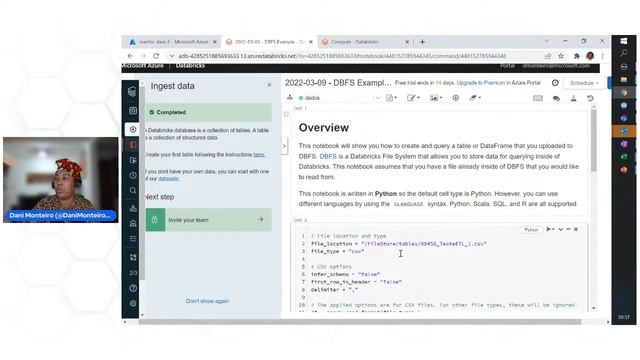Viewport: 640px width, 360px height.
Task: Open the Recents clock icon in the sidebar
Action: coord(133,176)
